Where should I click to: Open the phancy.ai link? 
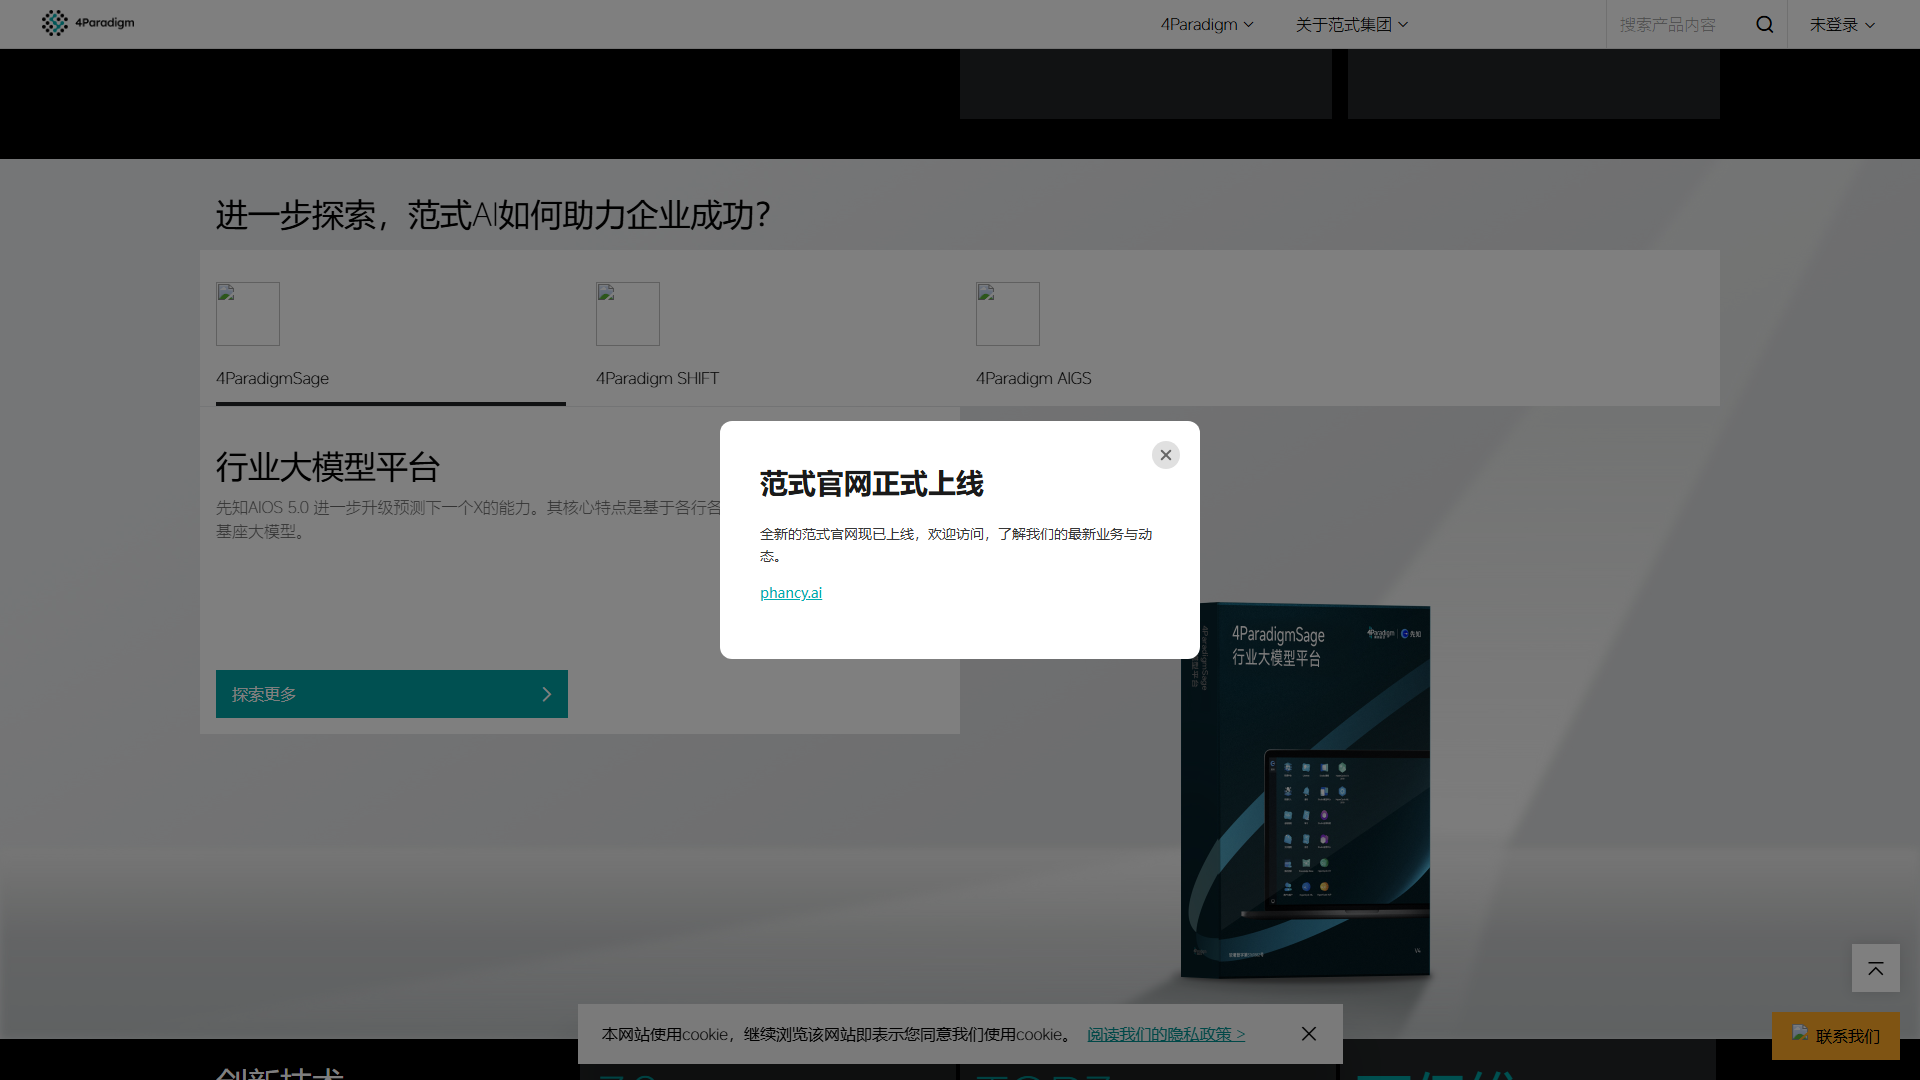point(791,593)
